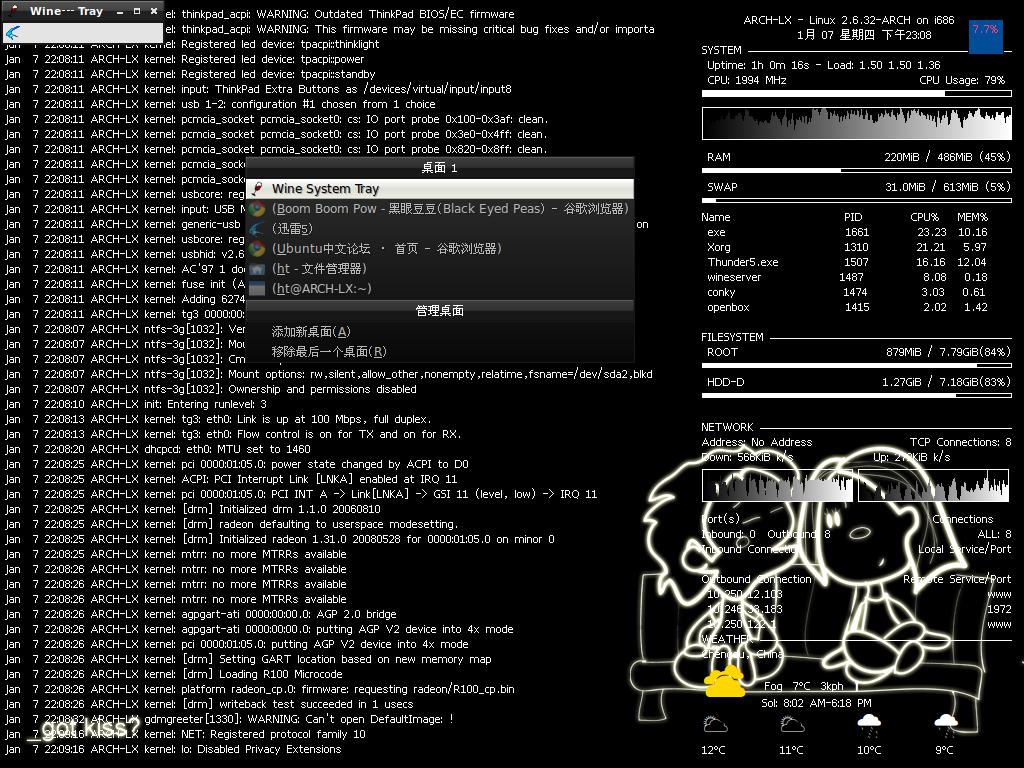Click the 'openbox' process name

[728, 308]
